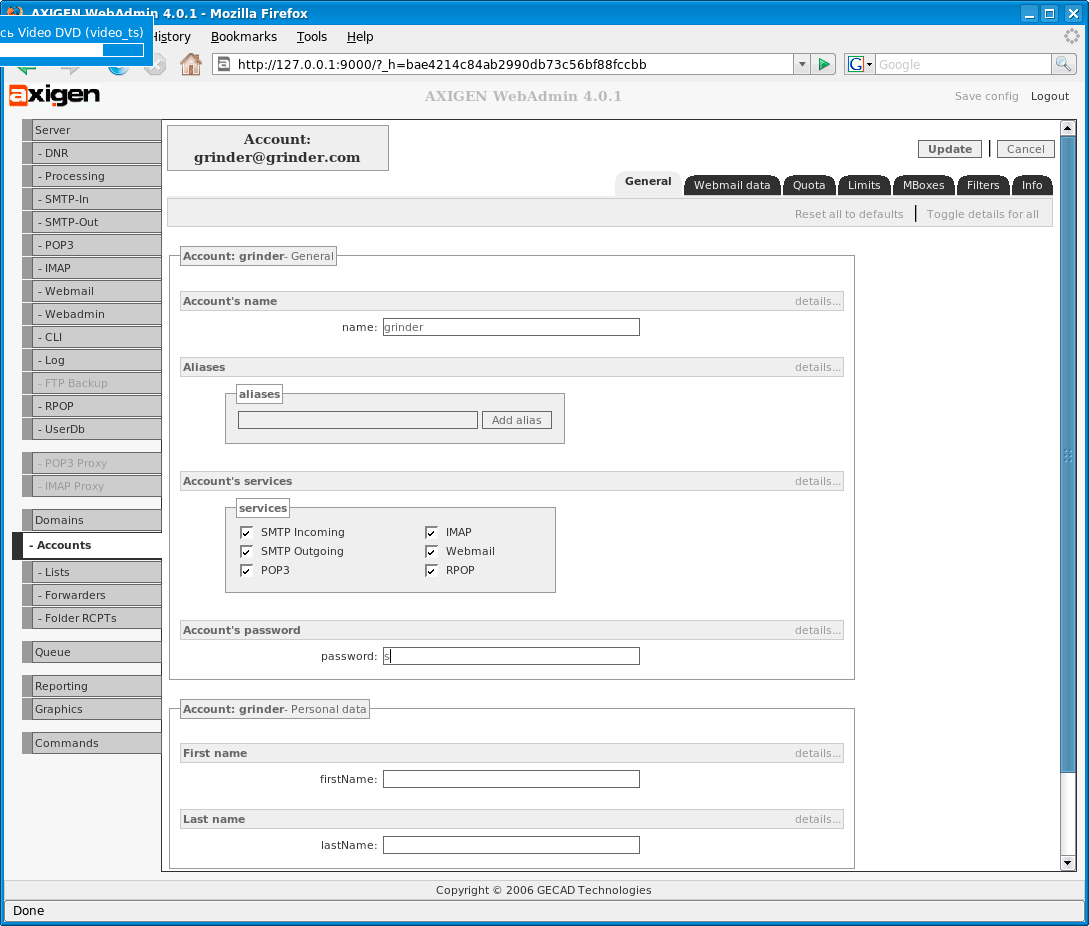
Task: Switch to the Webmail data tab
Action: [x=732, y=185]
